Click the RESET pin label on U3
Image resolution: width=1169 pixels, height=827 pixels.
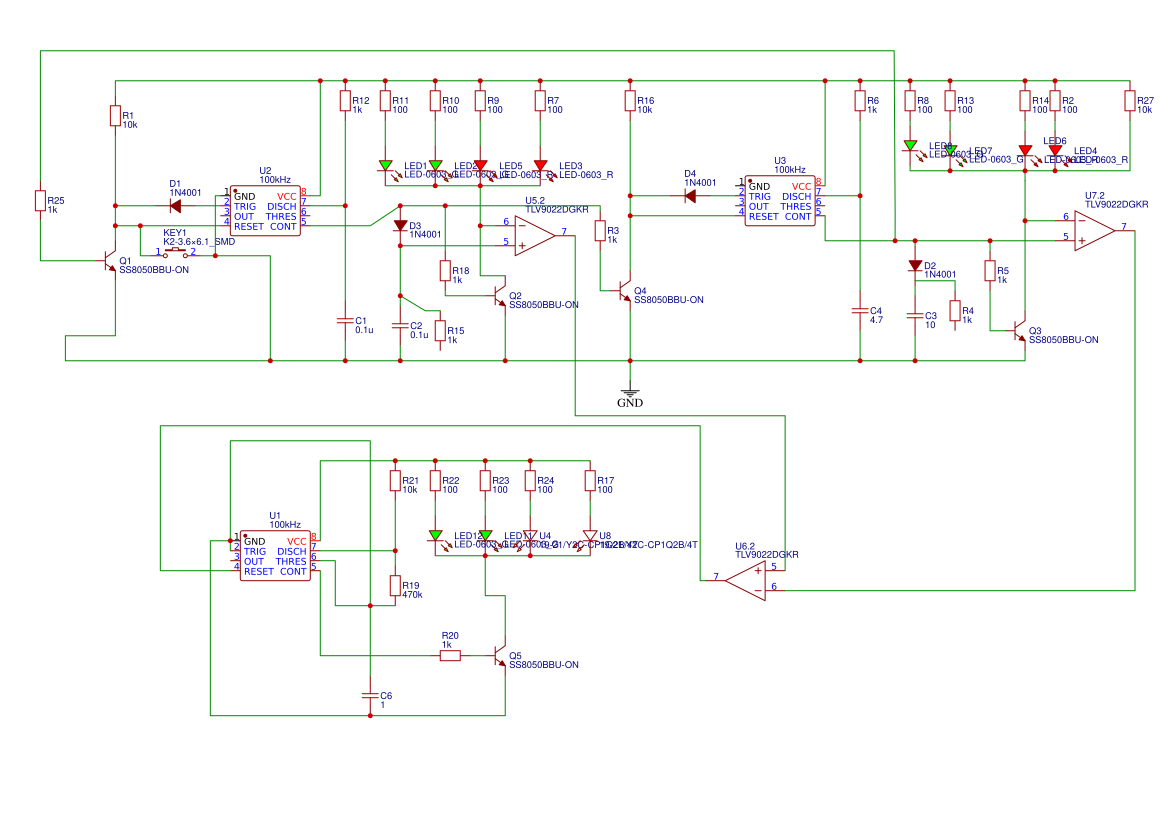point(763,217)
